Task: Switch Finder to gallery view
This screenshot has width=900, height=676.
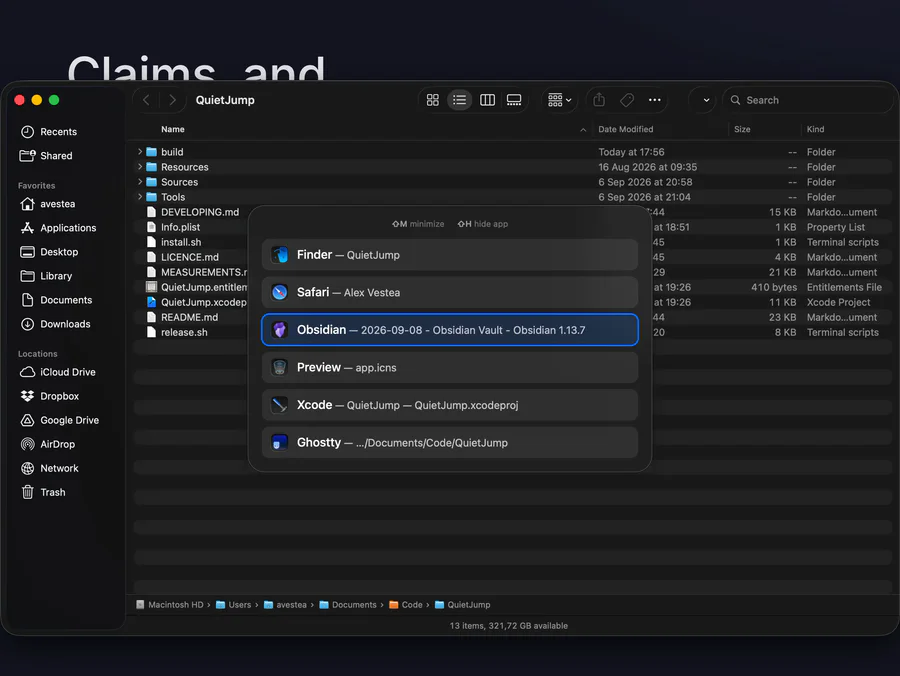Action: click(x=514, y=100)
